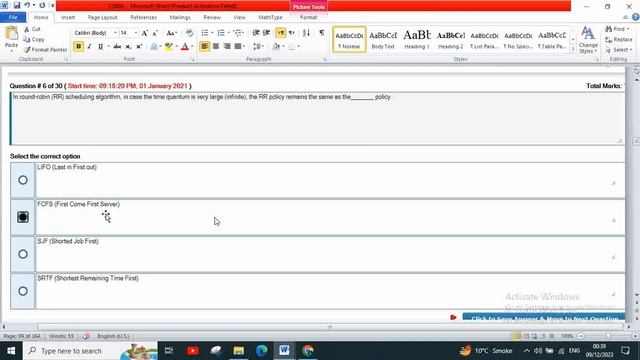Image resolution: width=640 pixels, height=360 pixels.
Task: Open the MathType tab
Action: click(x=270, y=18)
